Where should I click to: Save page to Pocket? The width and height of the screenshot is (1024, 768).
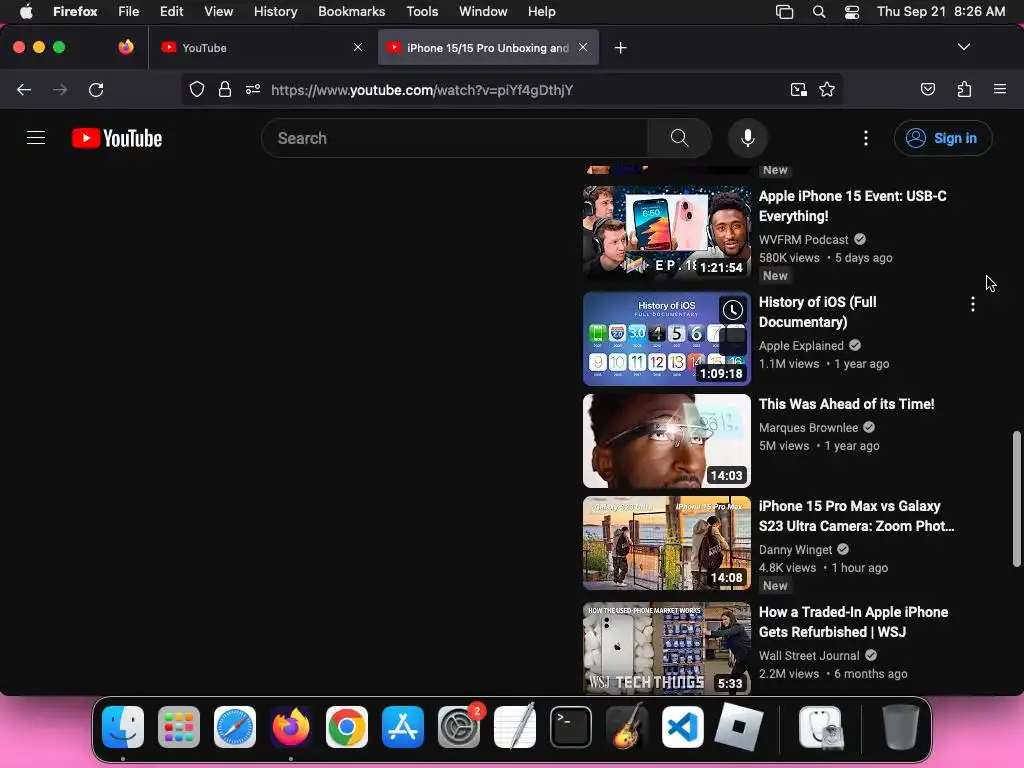click(x=928, y=89)
